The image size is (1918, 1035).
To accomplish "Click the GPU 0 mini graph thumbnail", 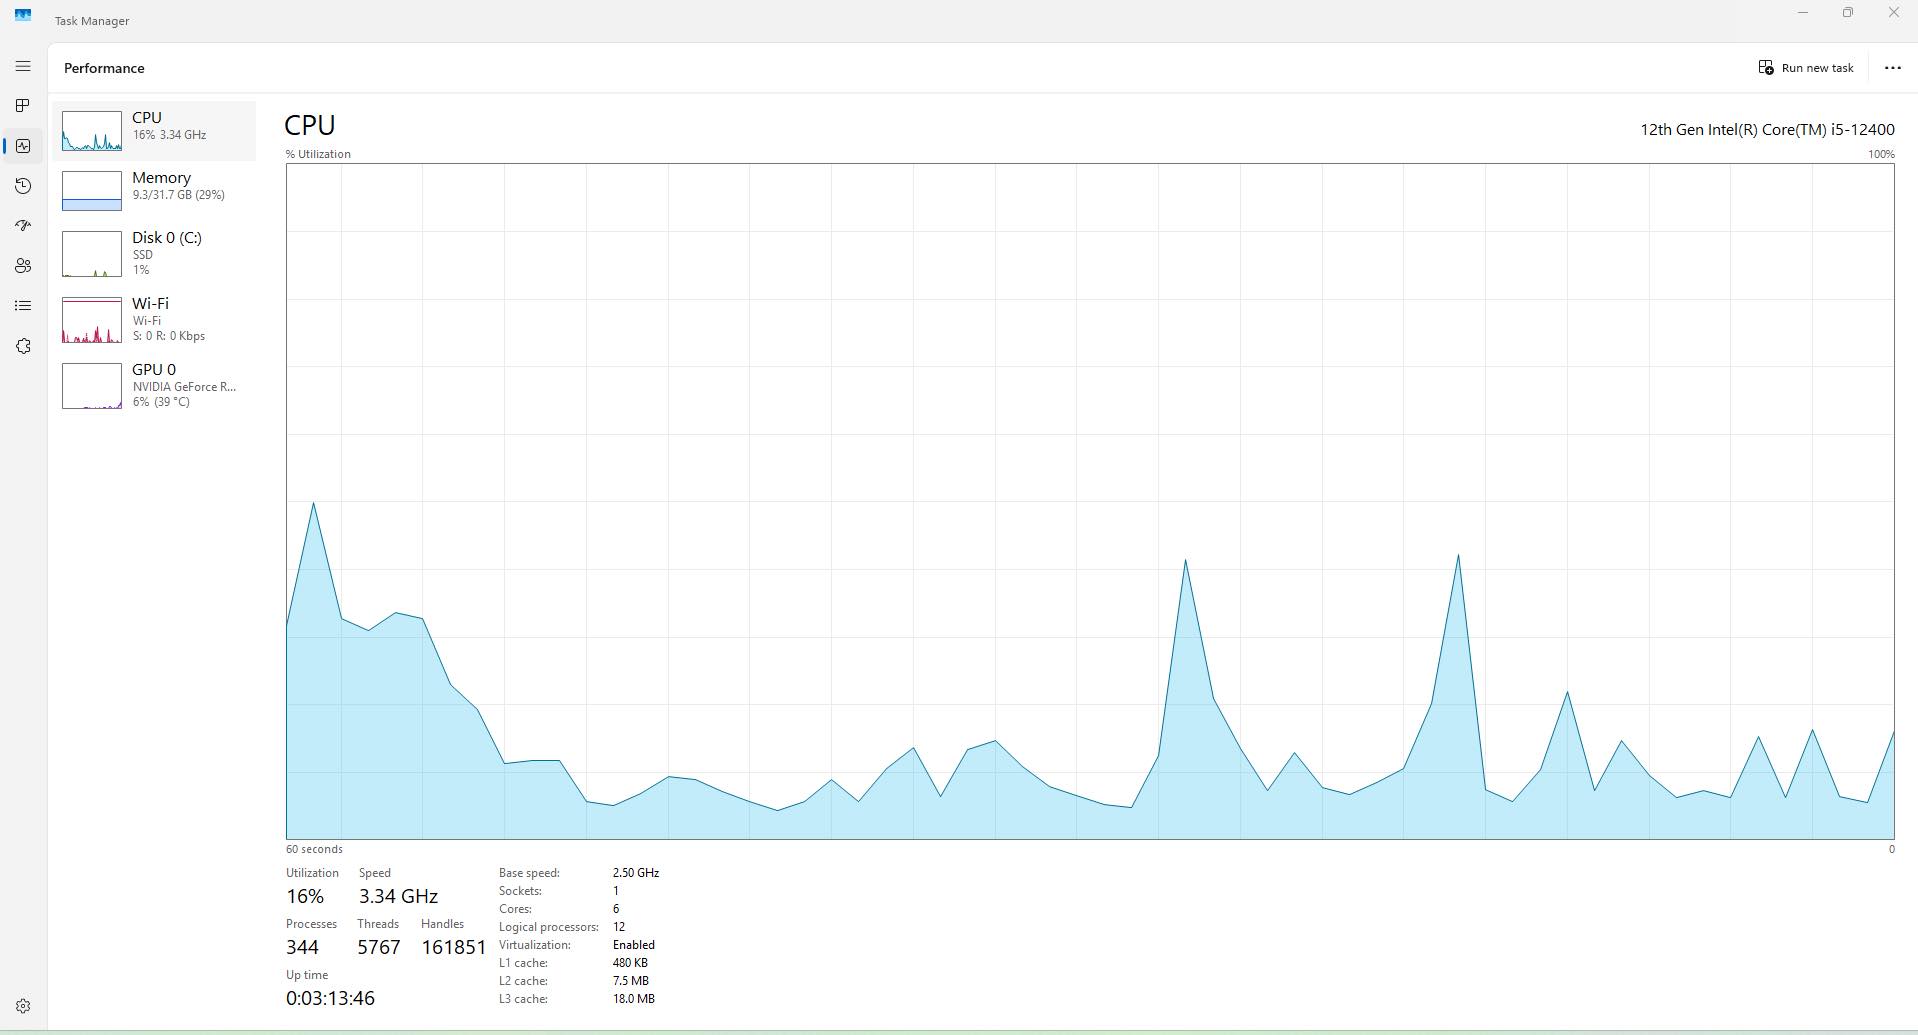I will [92, 386].
